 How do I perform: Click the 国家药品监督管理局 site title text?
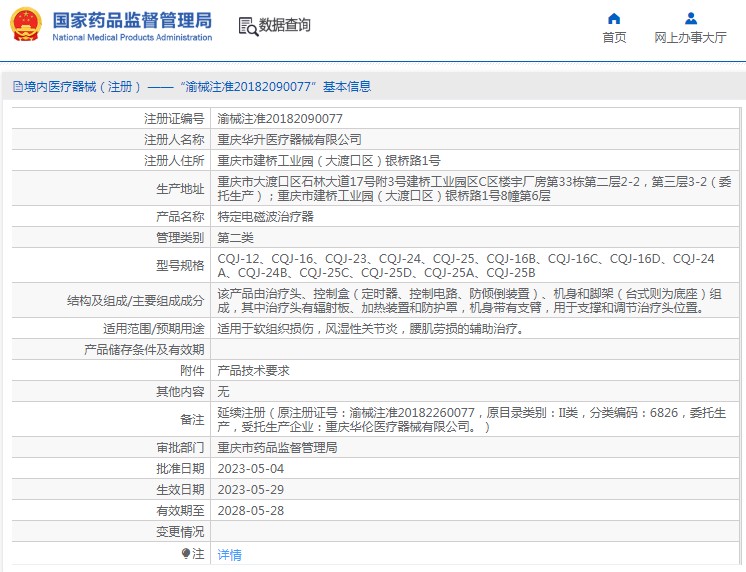132,19
